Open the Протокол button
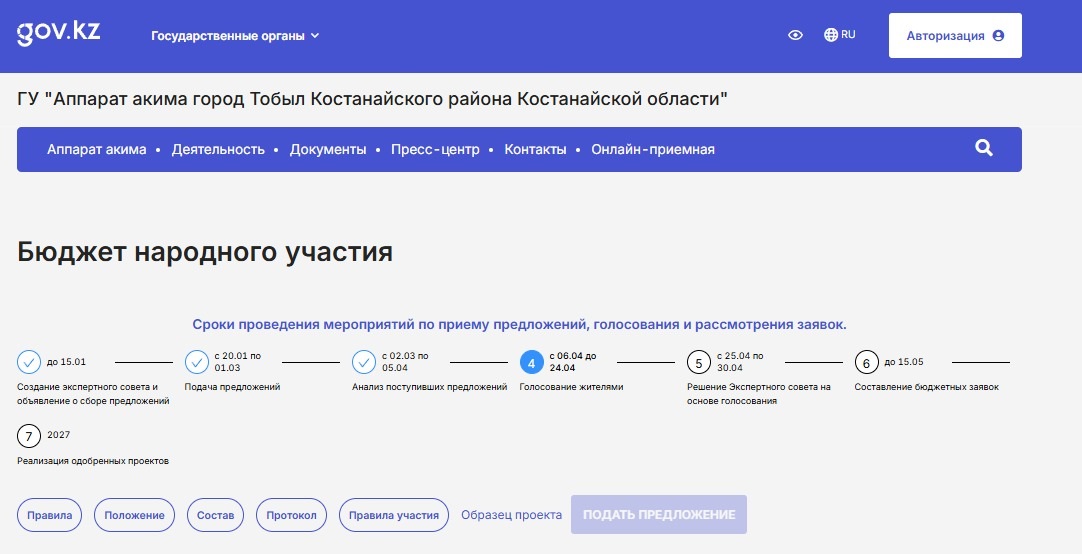 pos(292,515)
